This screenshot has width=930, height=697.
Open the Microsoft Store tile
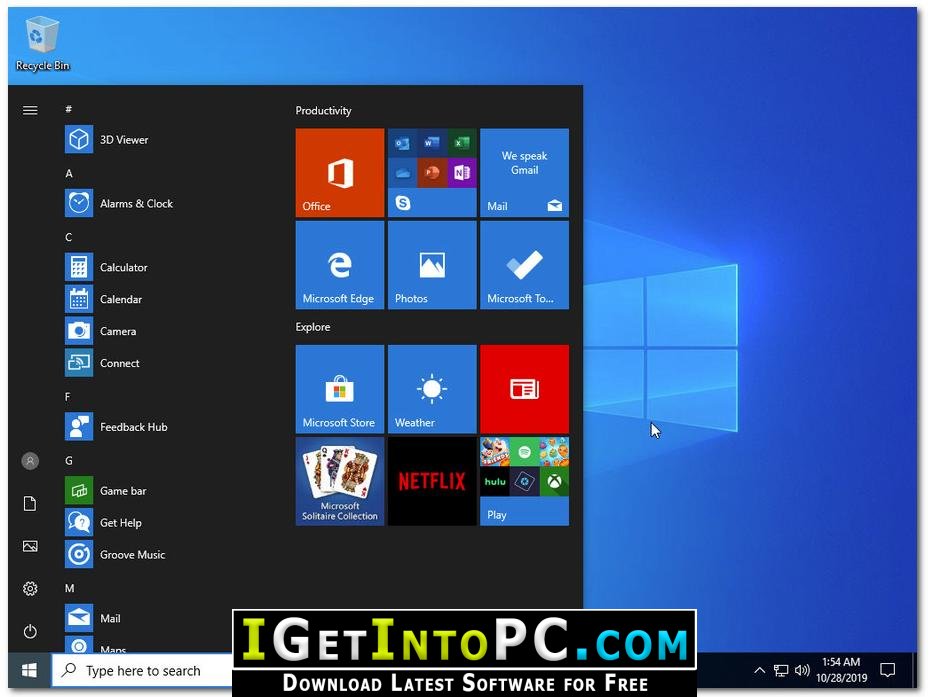pyautogui.click(x=340, y=389)
